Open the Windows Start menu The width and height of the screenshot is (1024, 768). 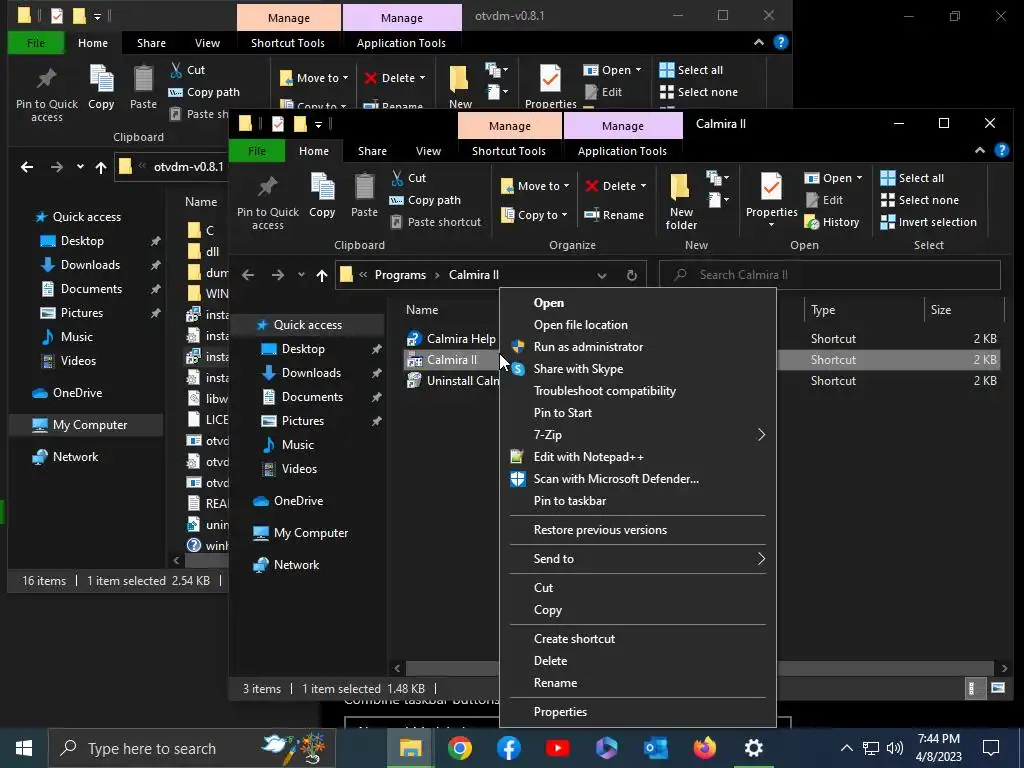(24, 748)
